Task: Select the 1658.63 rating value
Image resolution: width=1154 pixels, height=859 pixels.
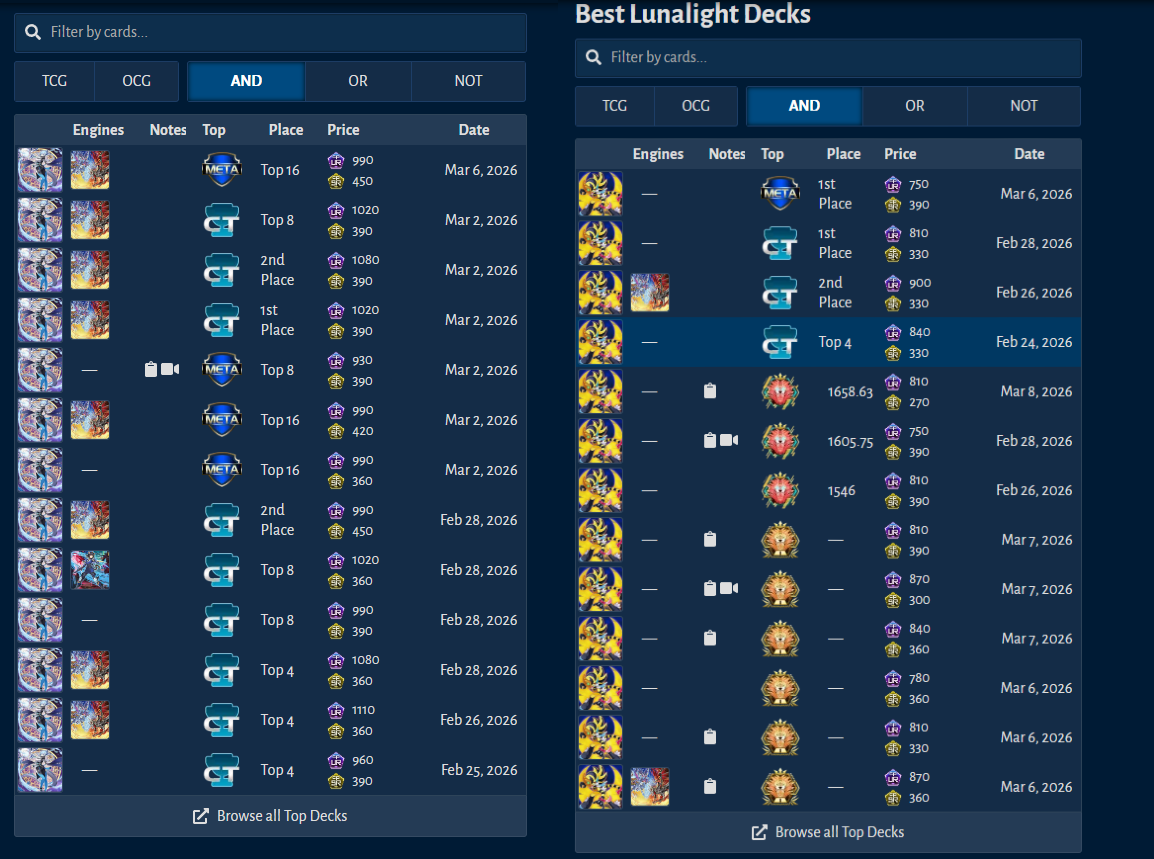Action: (850, 392)
